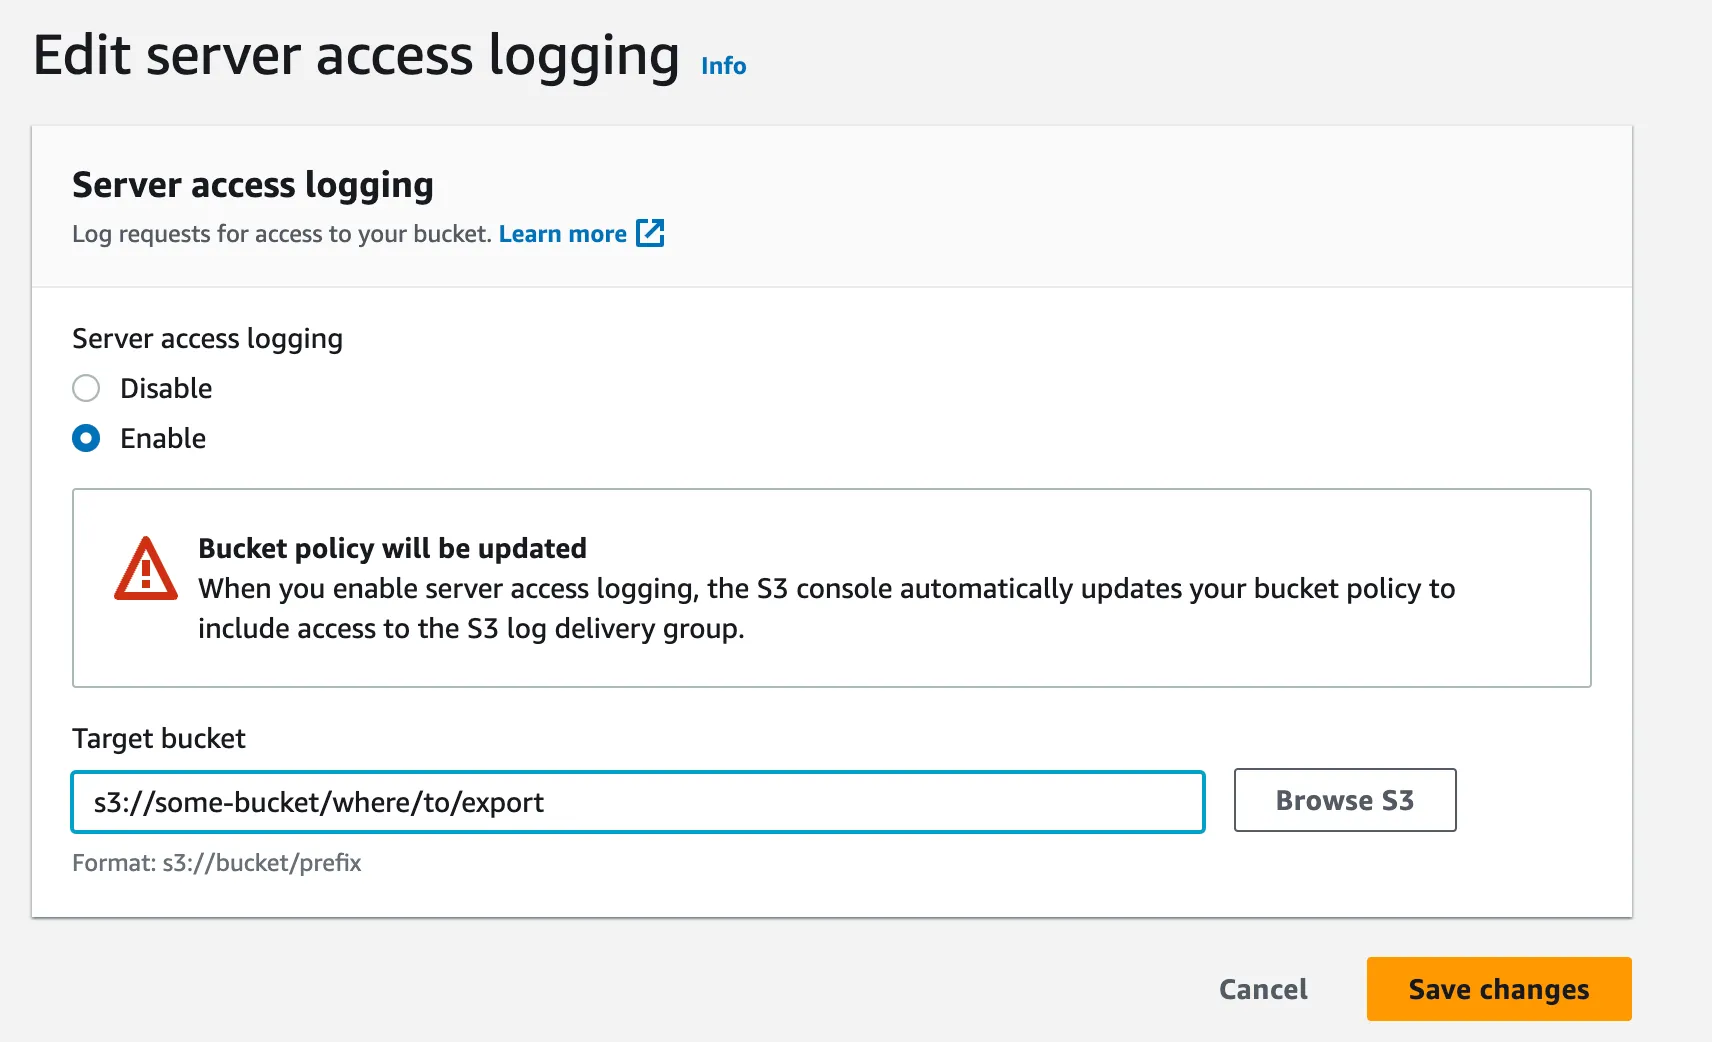Click the bucket policy warning message box
Screen dimensions: 1712x1042
(x=830, y=588)
